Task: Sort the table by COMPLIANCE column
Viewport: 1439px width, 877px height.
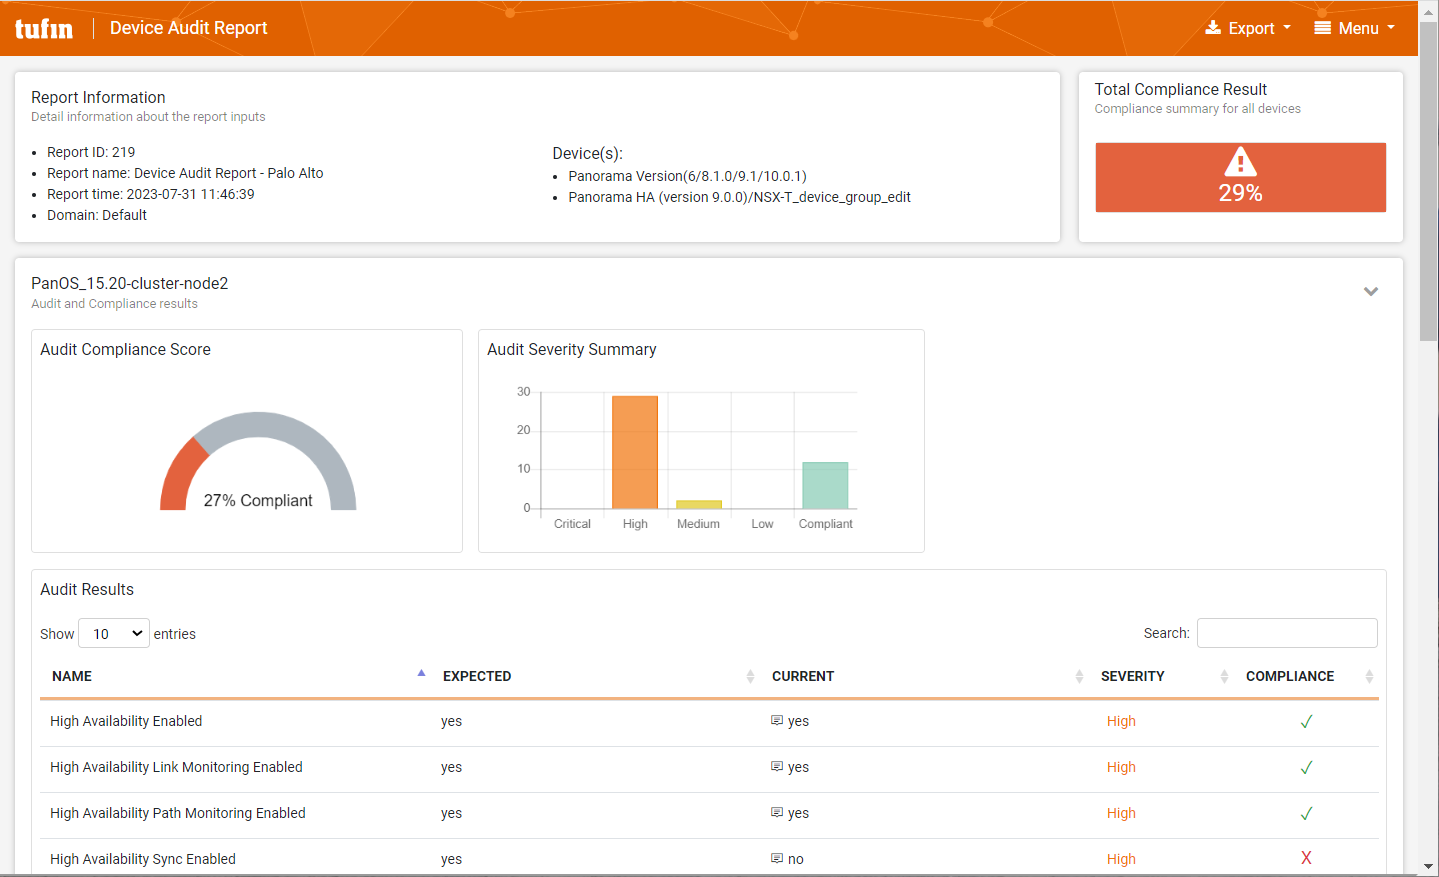Action: pos(1307,676)
